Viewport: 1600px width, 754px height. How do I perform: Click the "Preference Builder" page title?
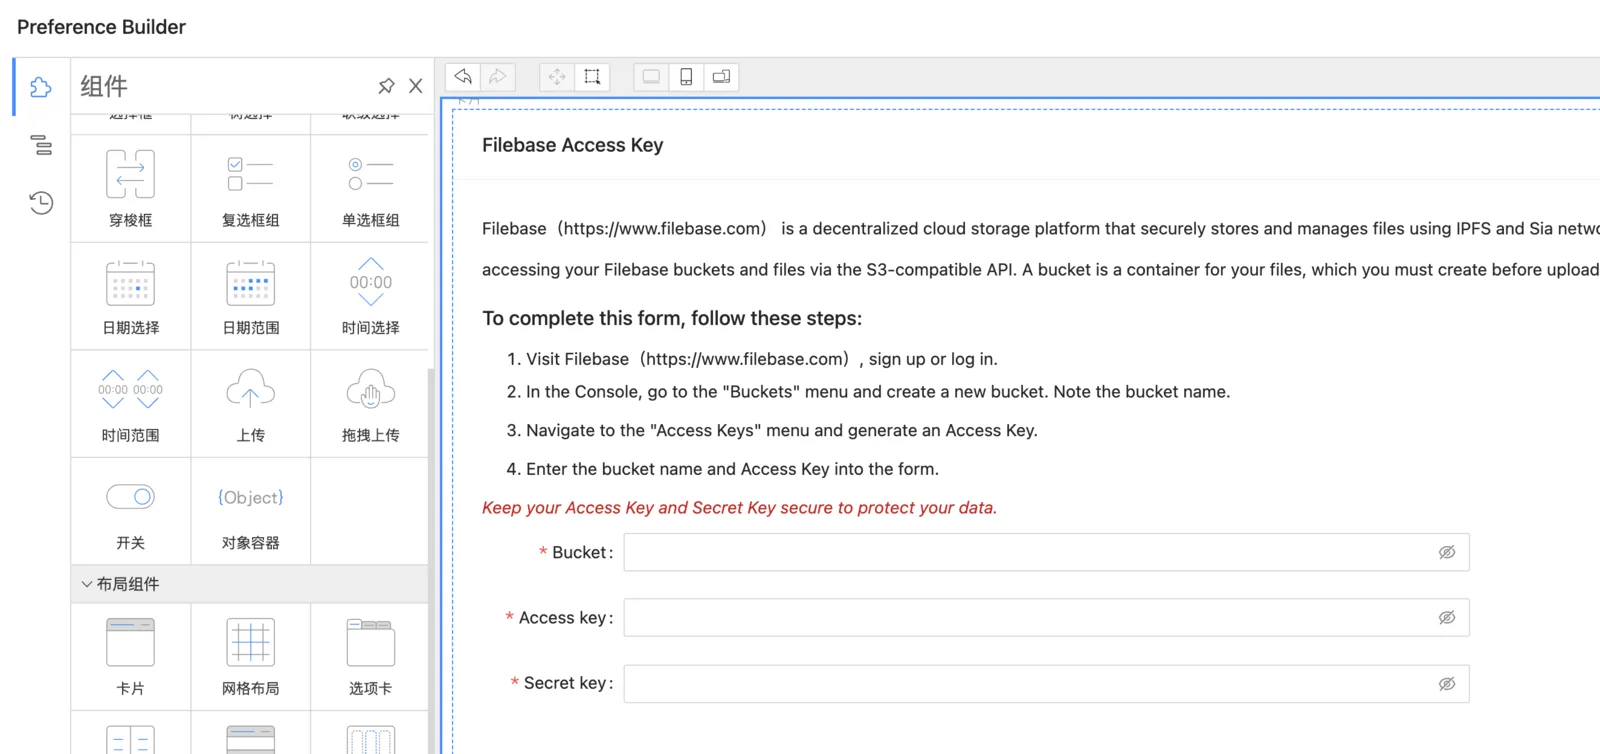(101, 27)
